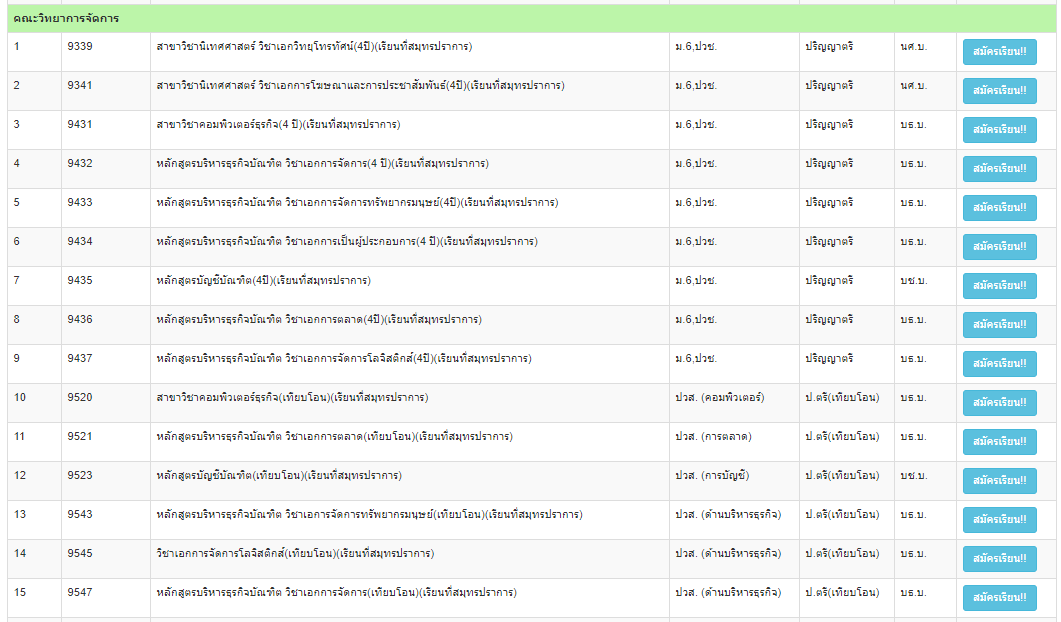Apply for program code 9433

coord(999,208)
